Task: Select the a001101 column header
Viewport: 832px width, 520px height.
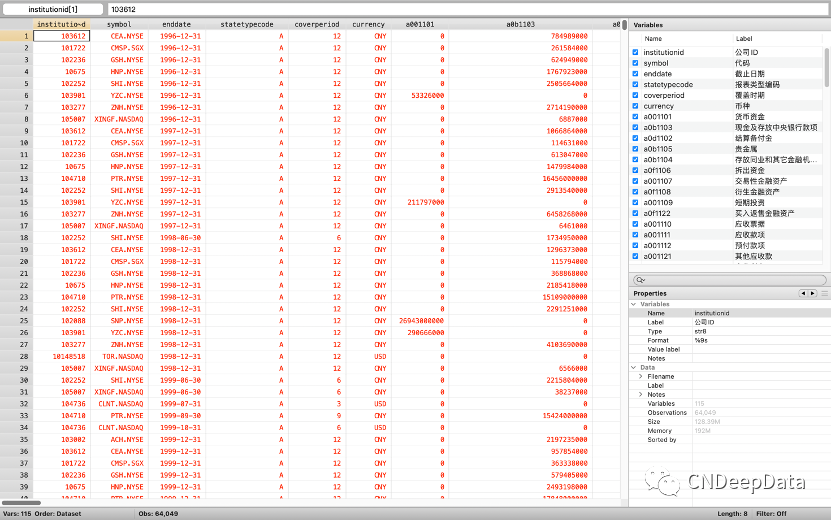Action: coord(420,24)
